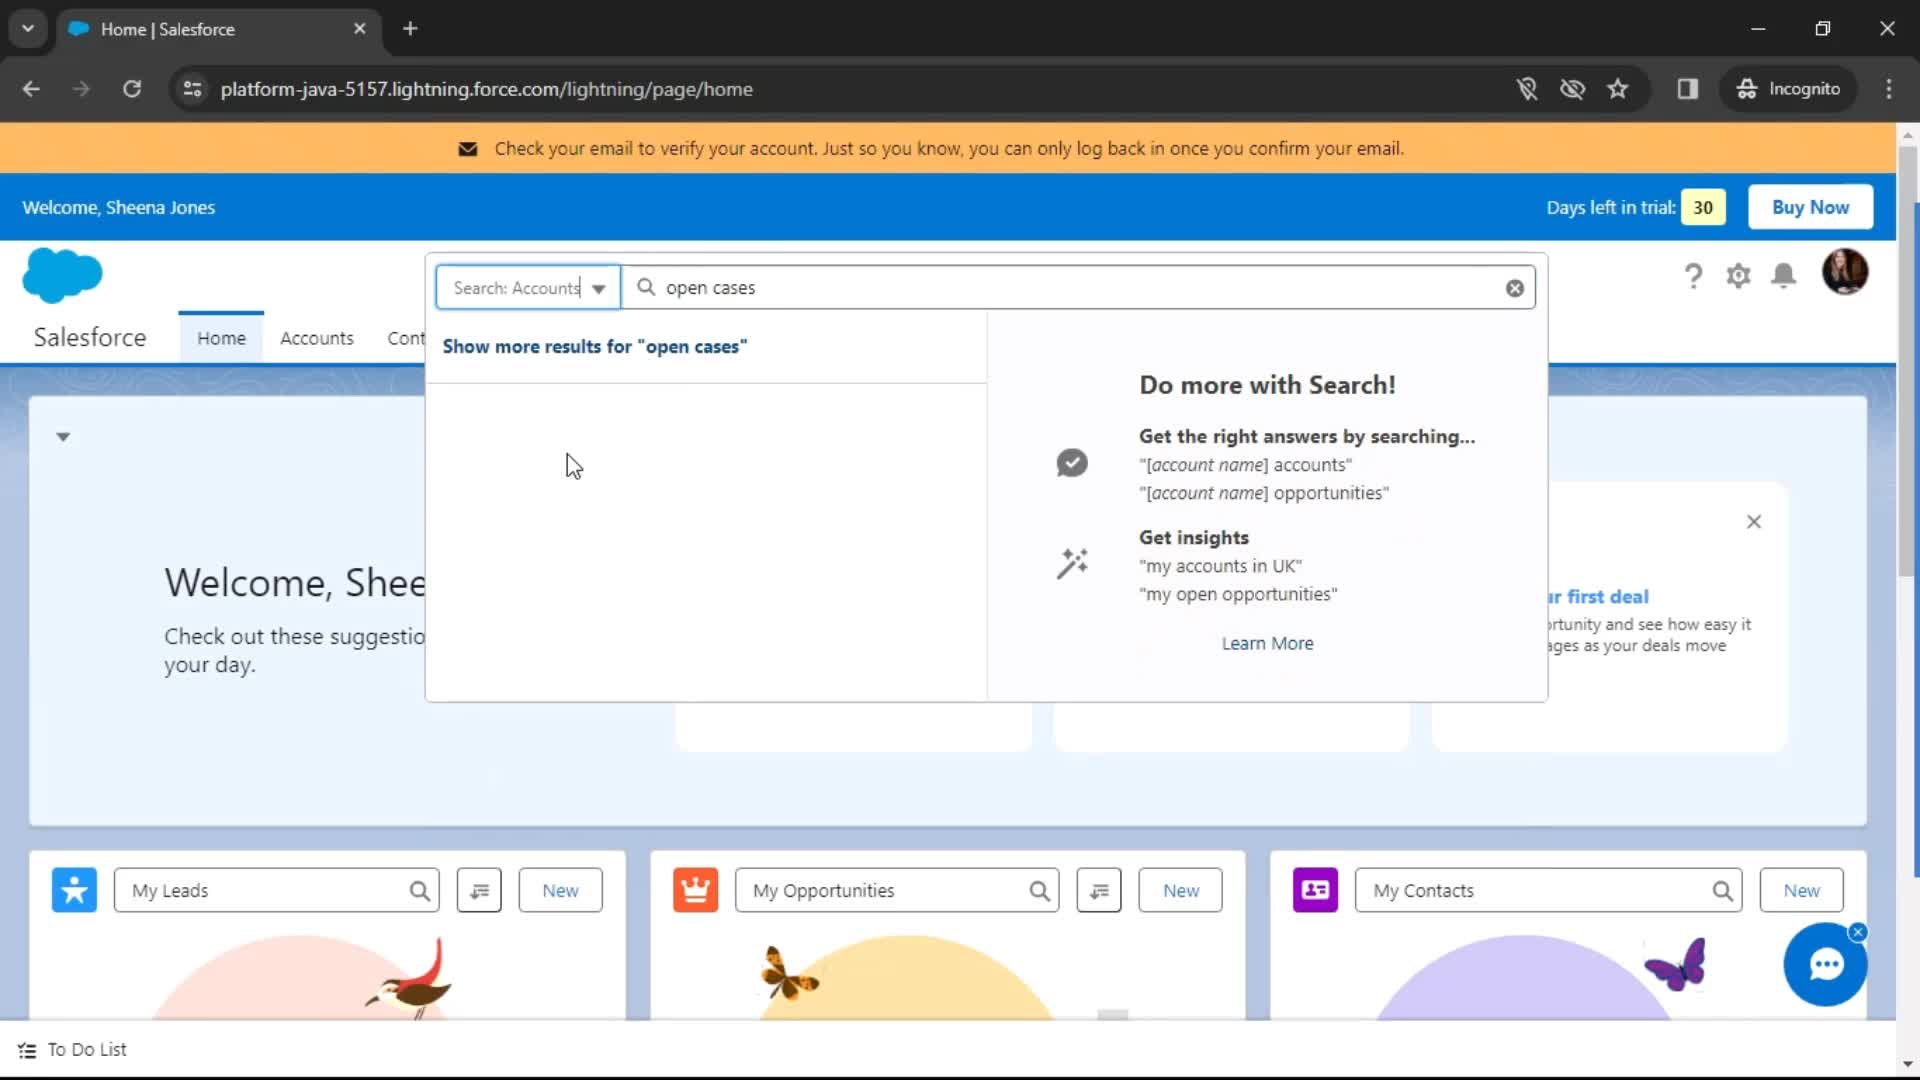Open the Help question mark icon
Screen dimensions: 1920x1080
point(1693,276)
